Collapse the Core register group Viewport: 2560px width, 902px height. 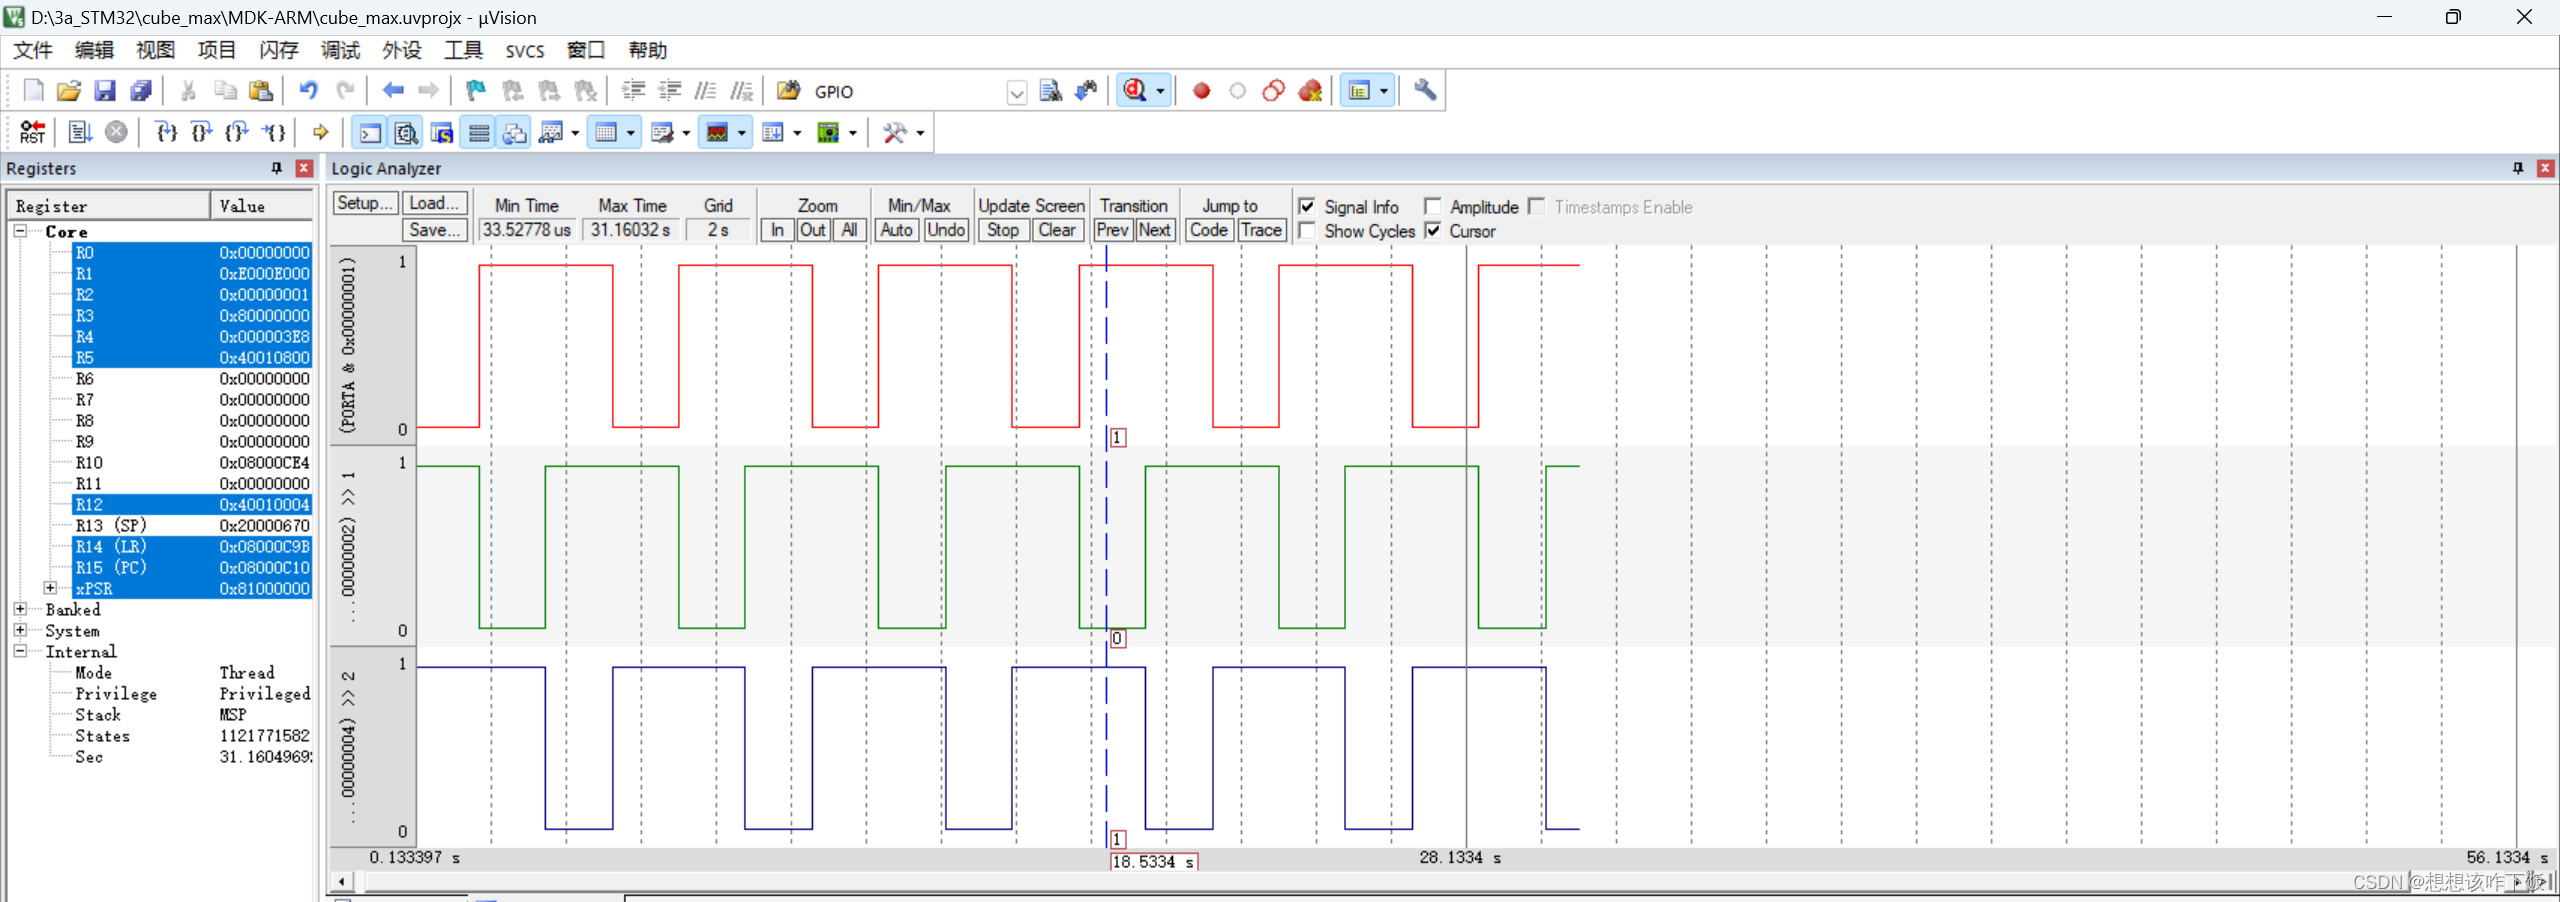coord(20,231)
